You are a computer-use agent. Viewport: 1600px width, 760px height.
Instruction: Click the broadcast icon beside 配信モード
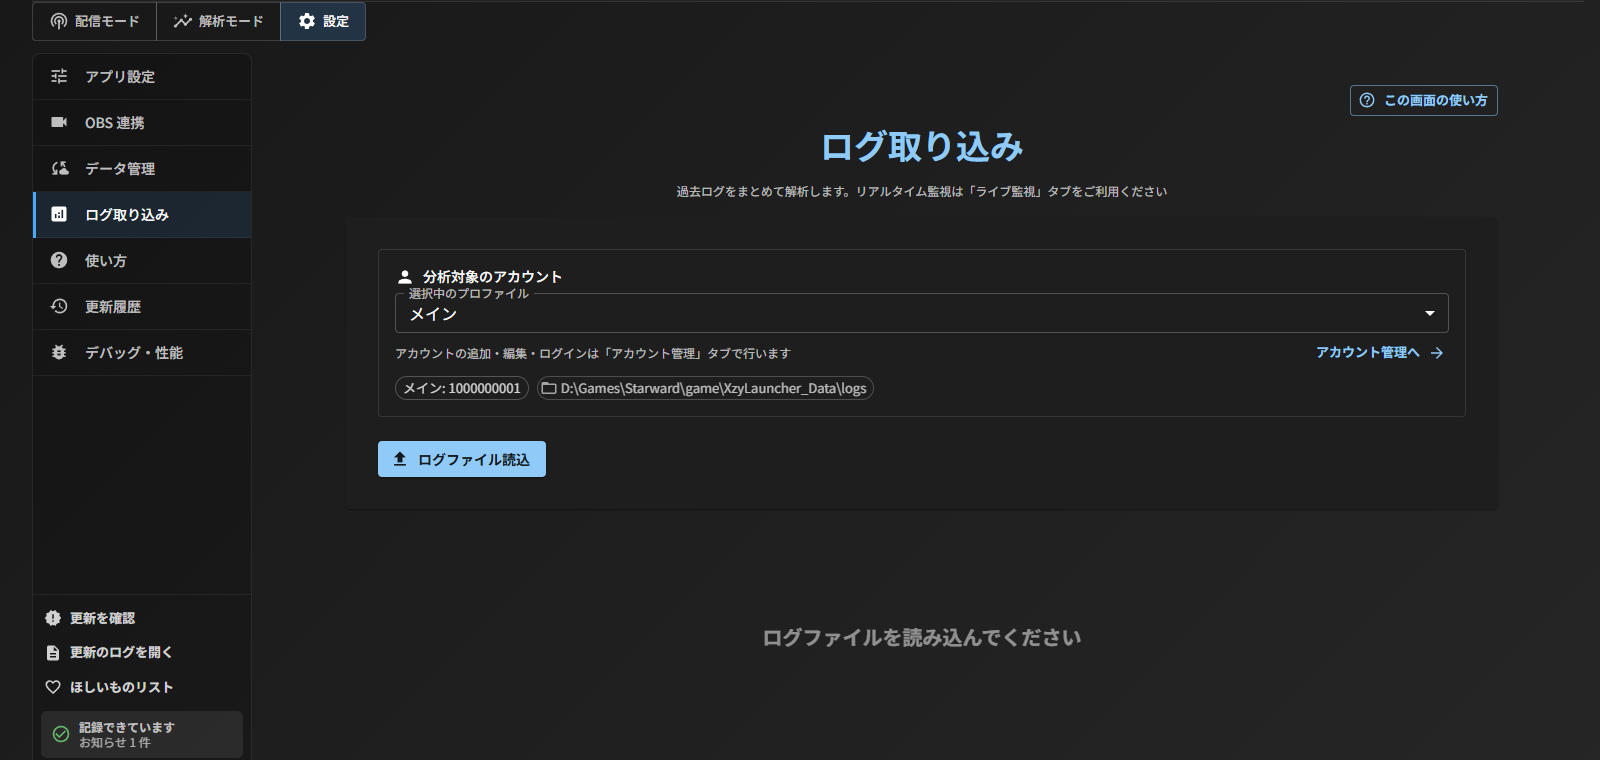point(59,21)
